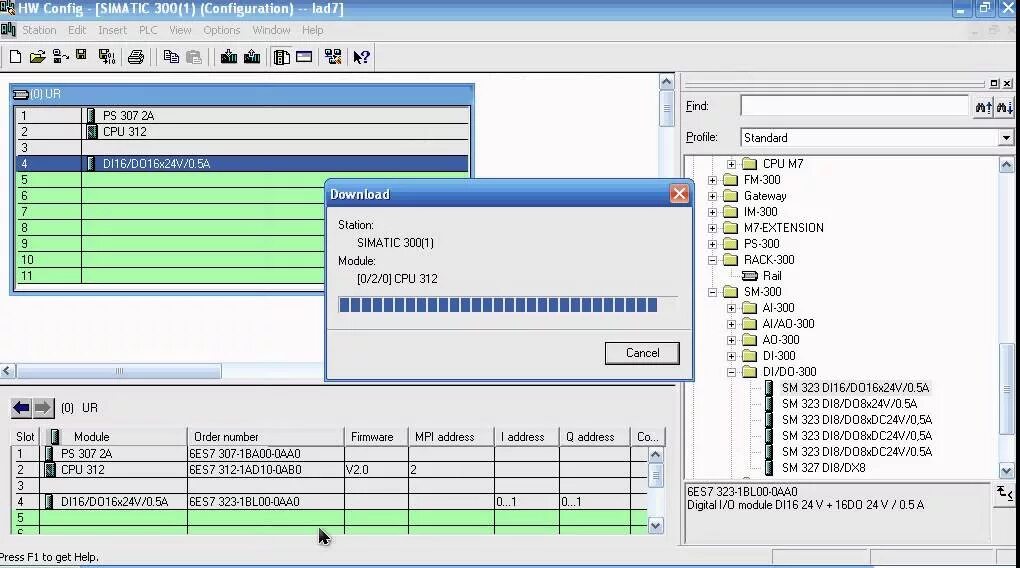Screen dimensions: 1020x568
Task: Expand the IM-300 folder
Action: 712,212
